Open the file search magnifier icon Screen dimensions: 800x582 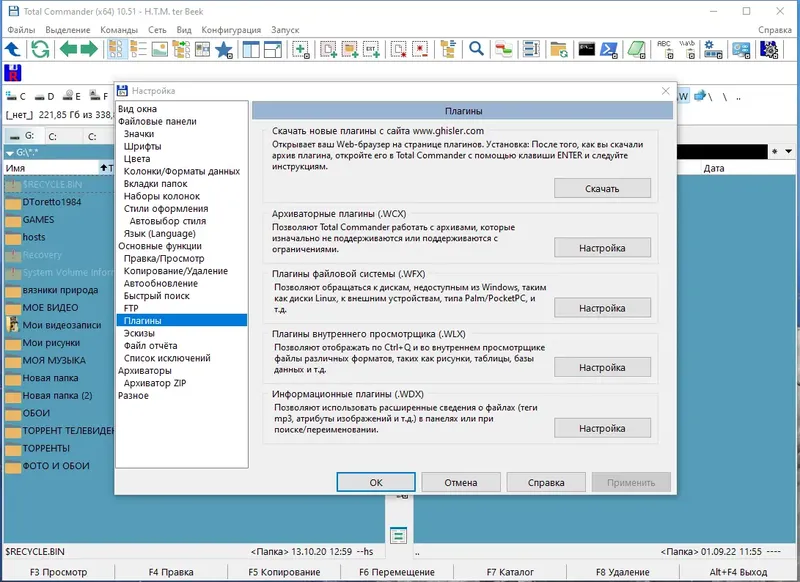tap(476, 49)
